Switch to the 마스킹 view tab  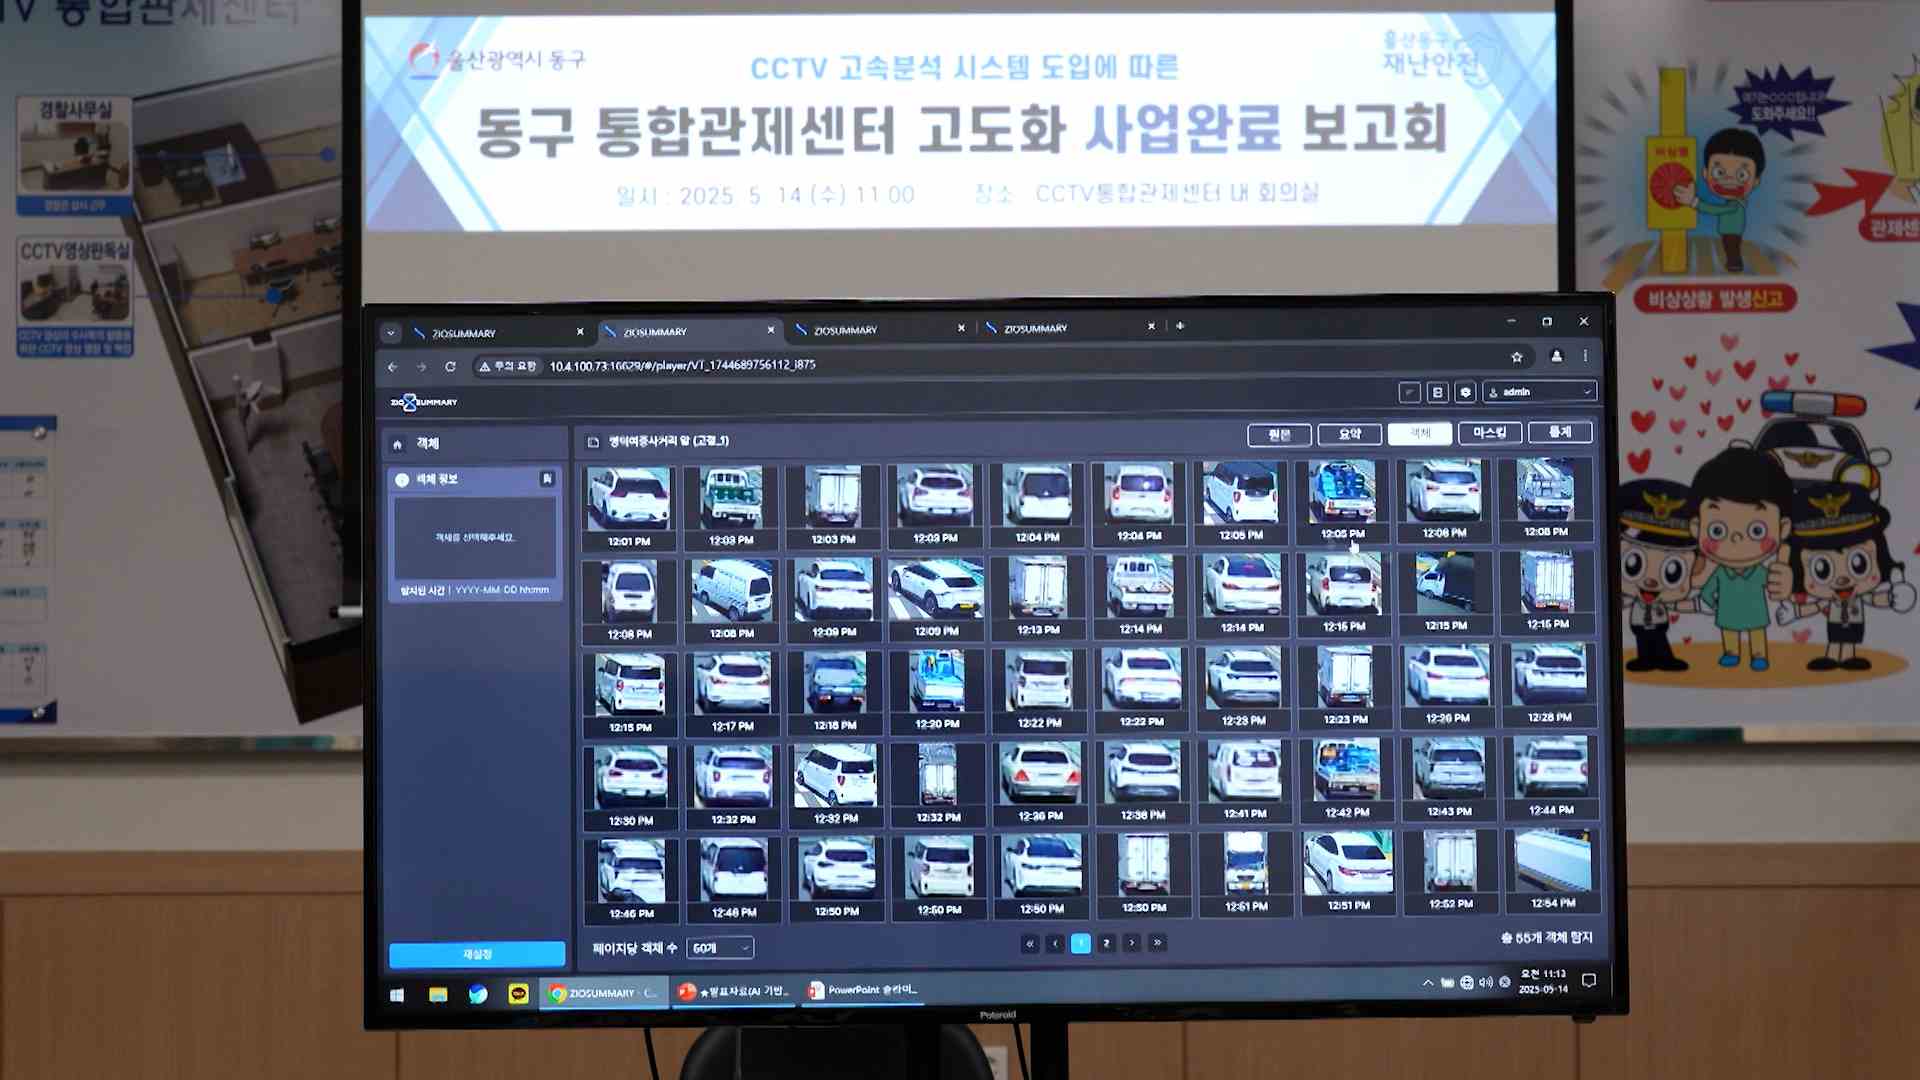point(1489,432)
